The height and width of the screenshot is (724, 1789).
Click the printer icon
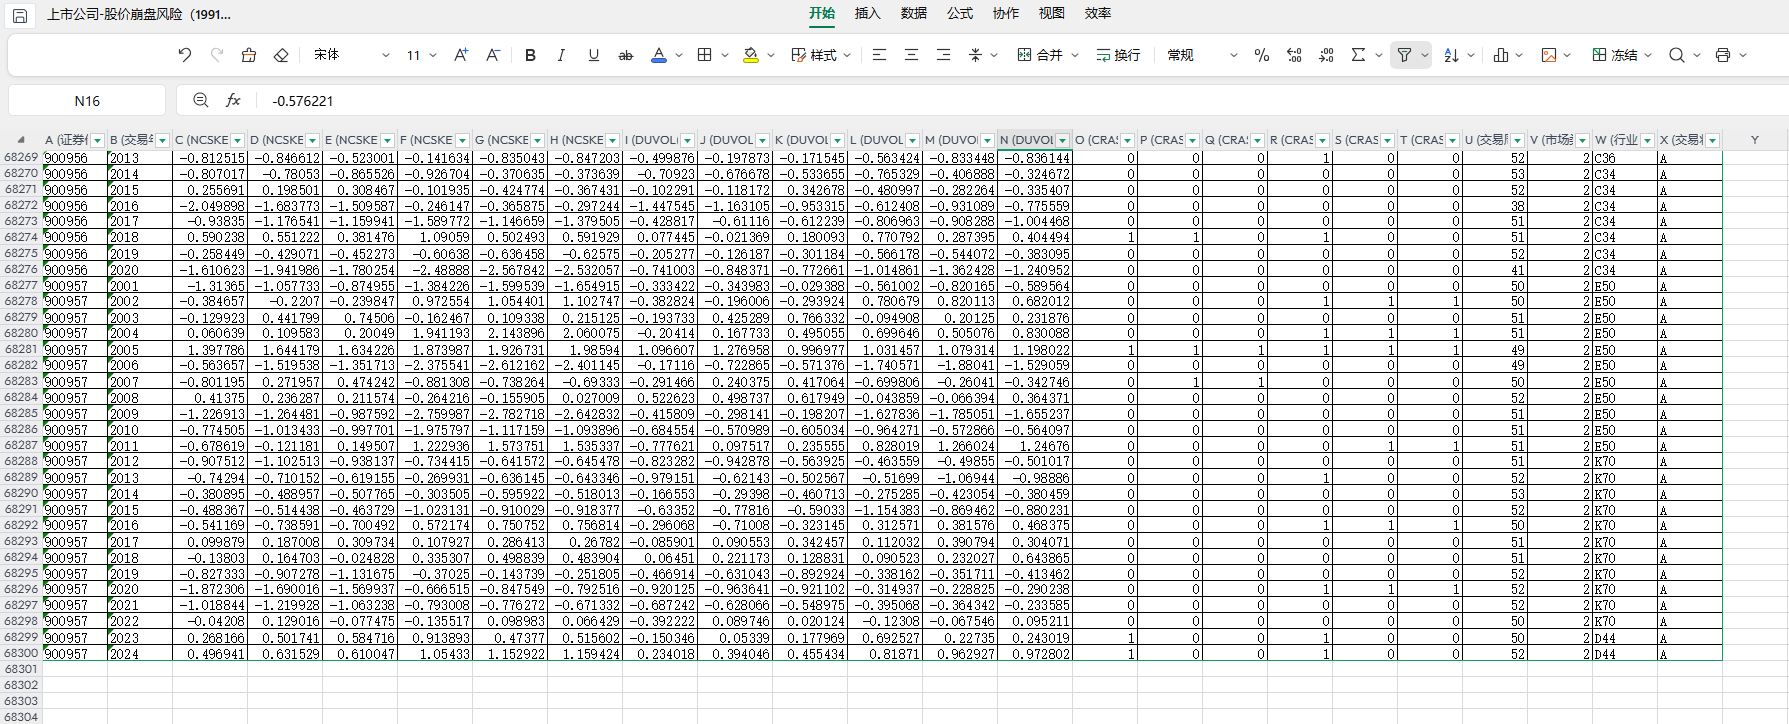point(1723,55)
